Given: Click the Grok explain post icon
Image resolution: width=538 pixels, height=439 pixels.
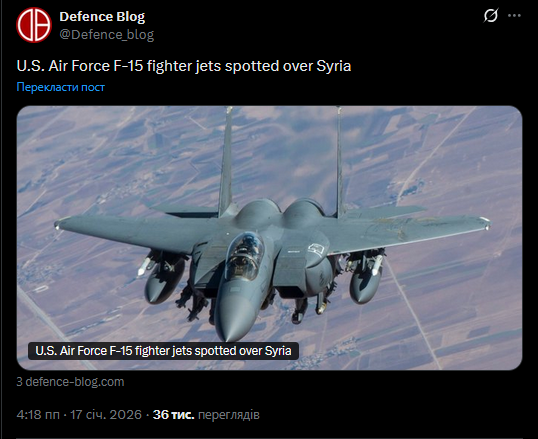Looking at the screenshot, I should coord(491,15).
